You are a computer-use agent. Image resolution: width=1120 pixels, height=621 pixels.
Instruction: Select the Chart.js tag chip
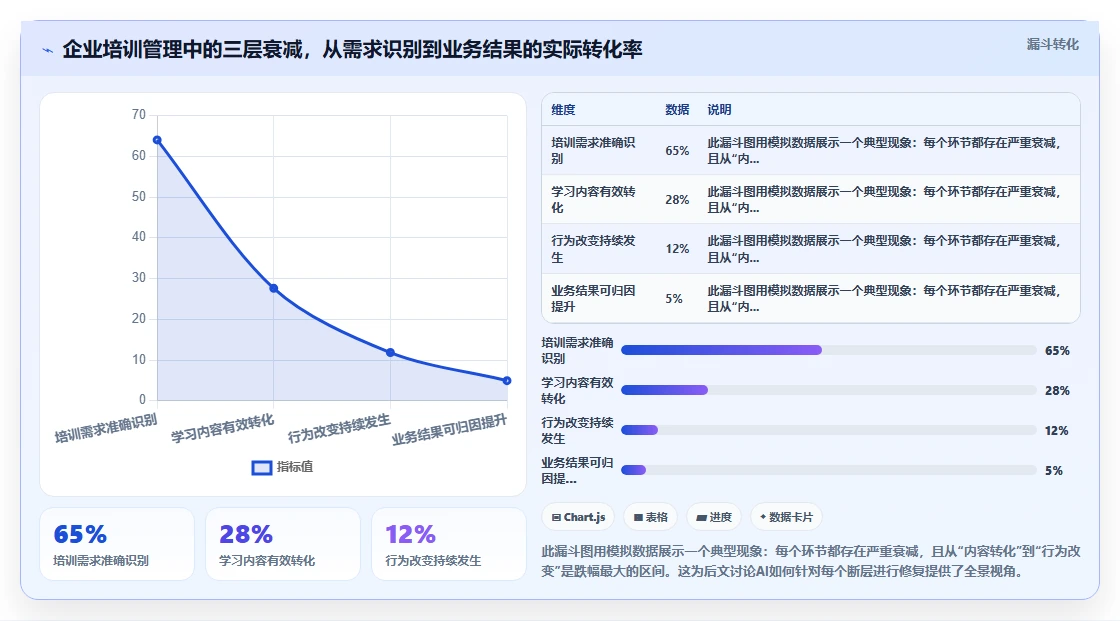(x=578, y=517)
